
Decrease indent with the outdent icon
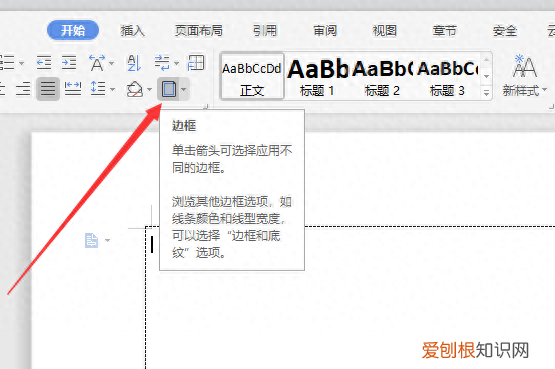point(44,63)
